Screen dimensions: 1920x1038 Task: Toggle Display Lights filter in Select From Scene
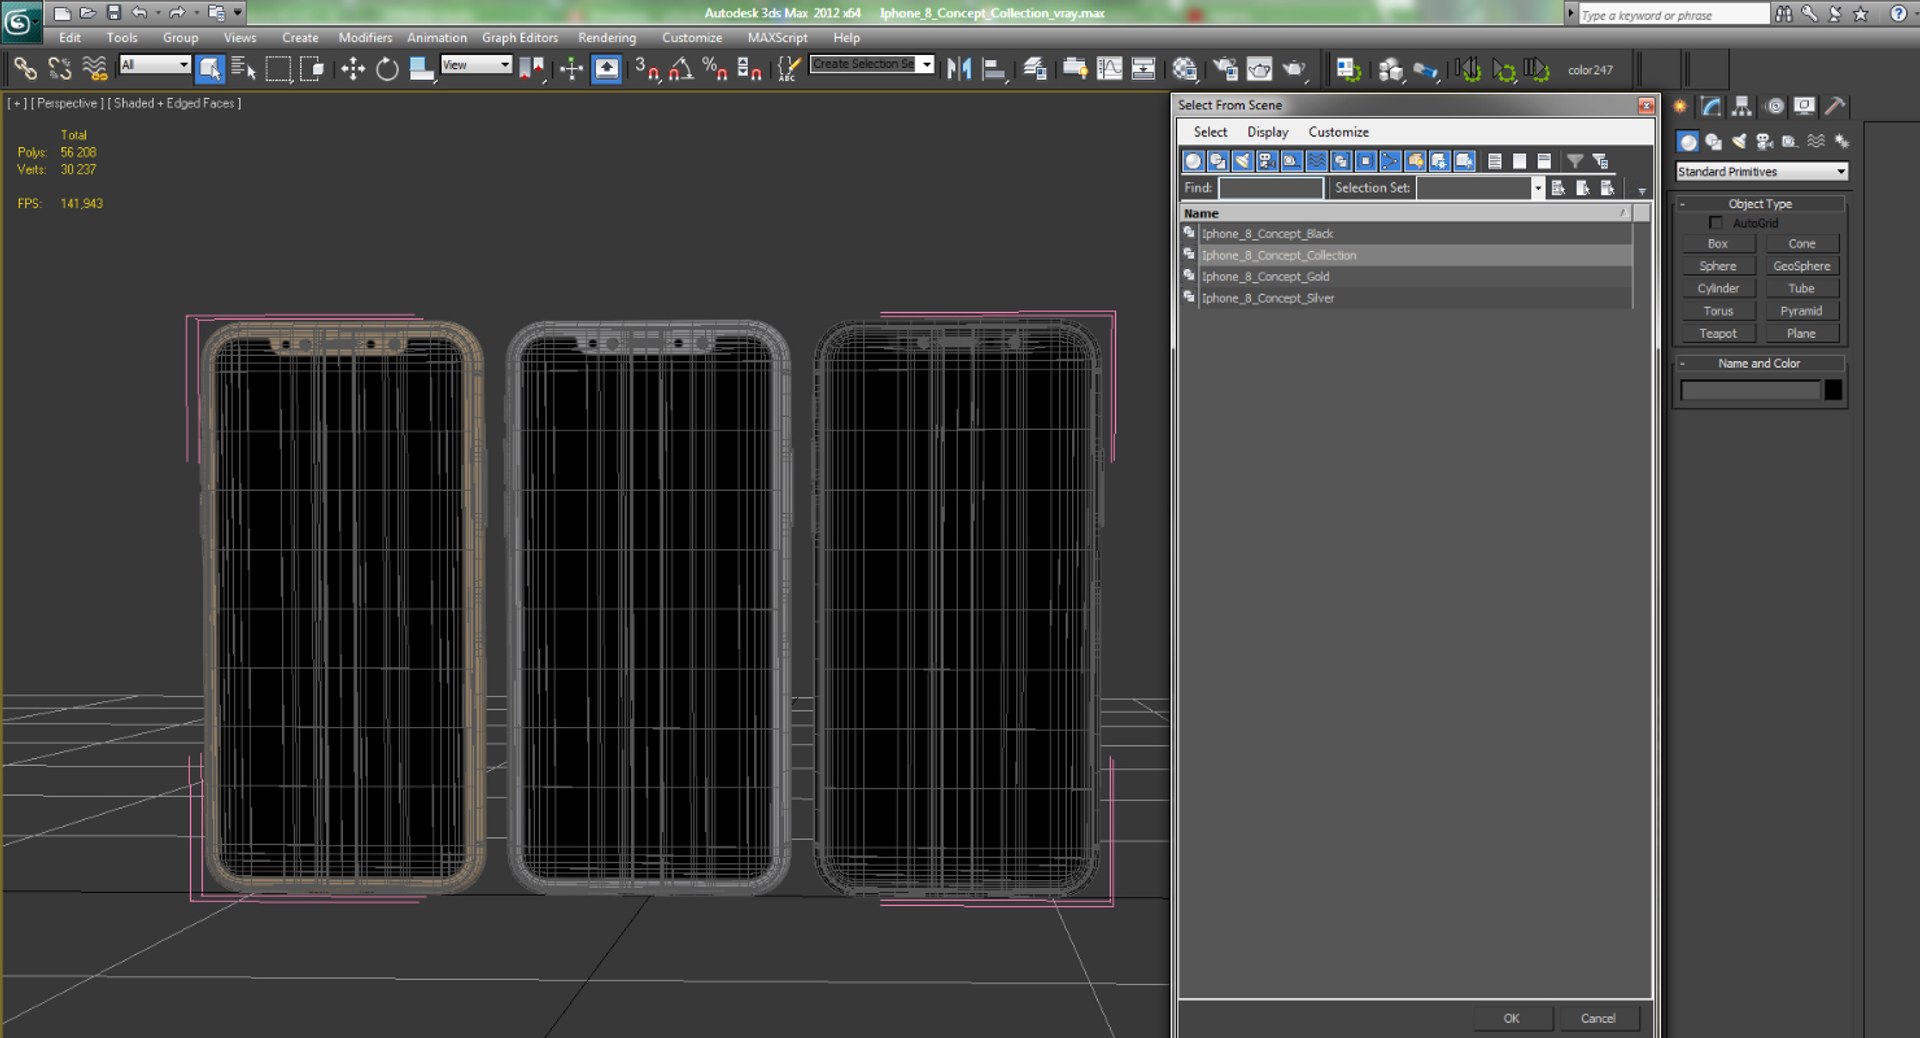click(1242, 161)
